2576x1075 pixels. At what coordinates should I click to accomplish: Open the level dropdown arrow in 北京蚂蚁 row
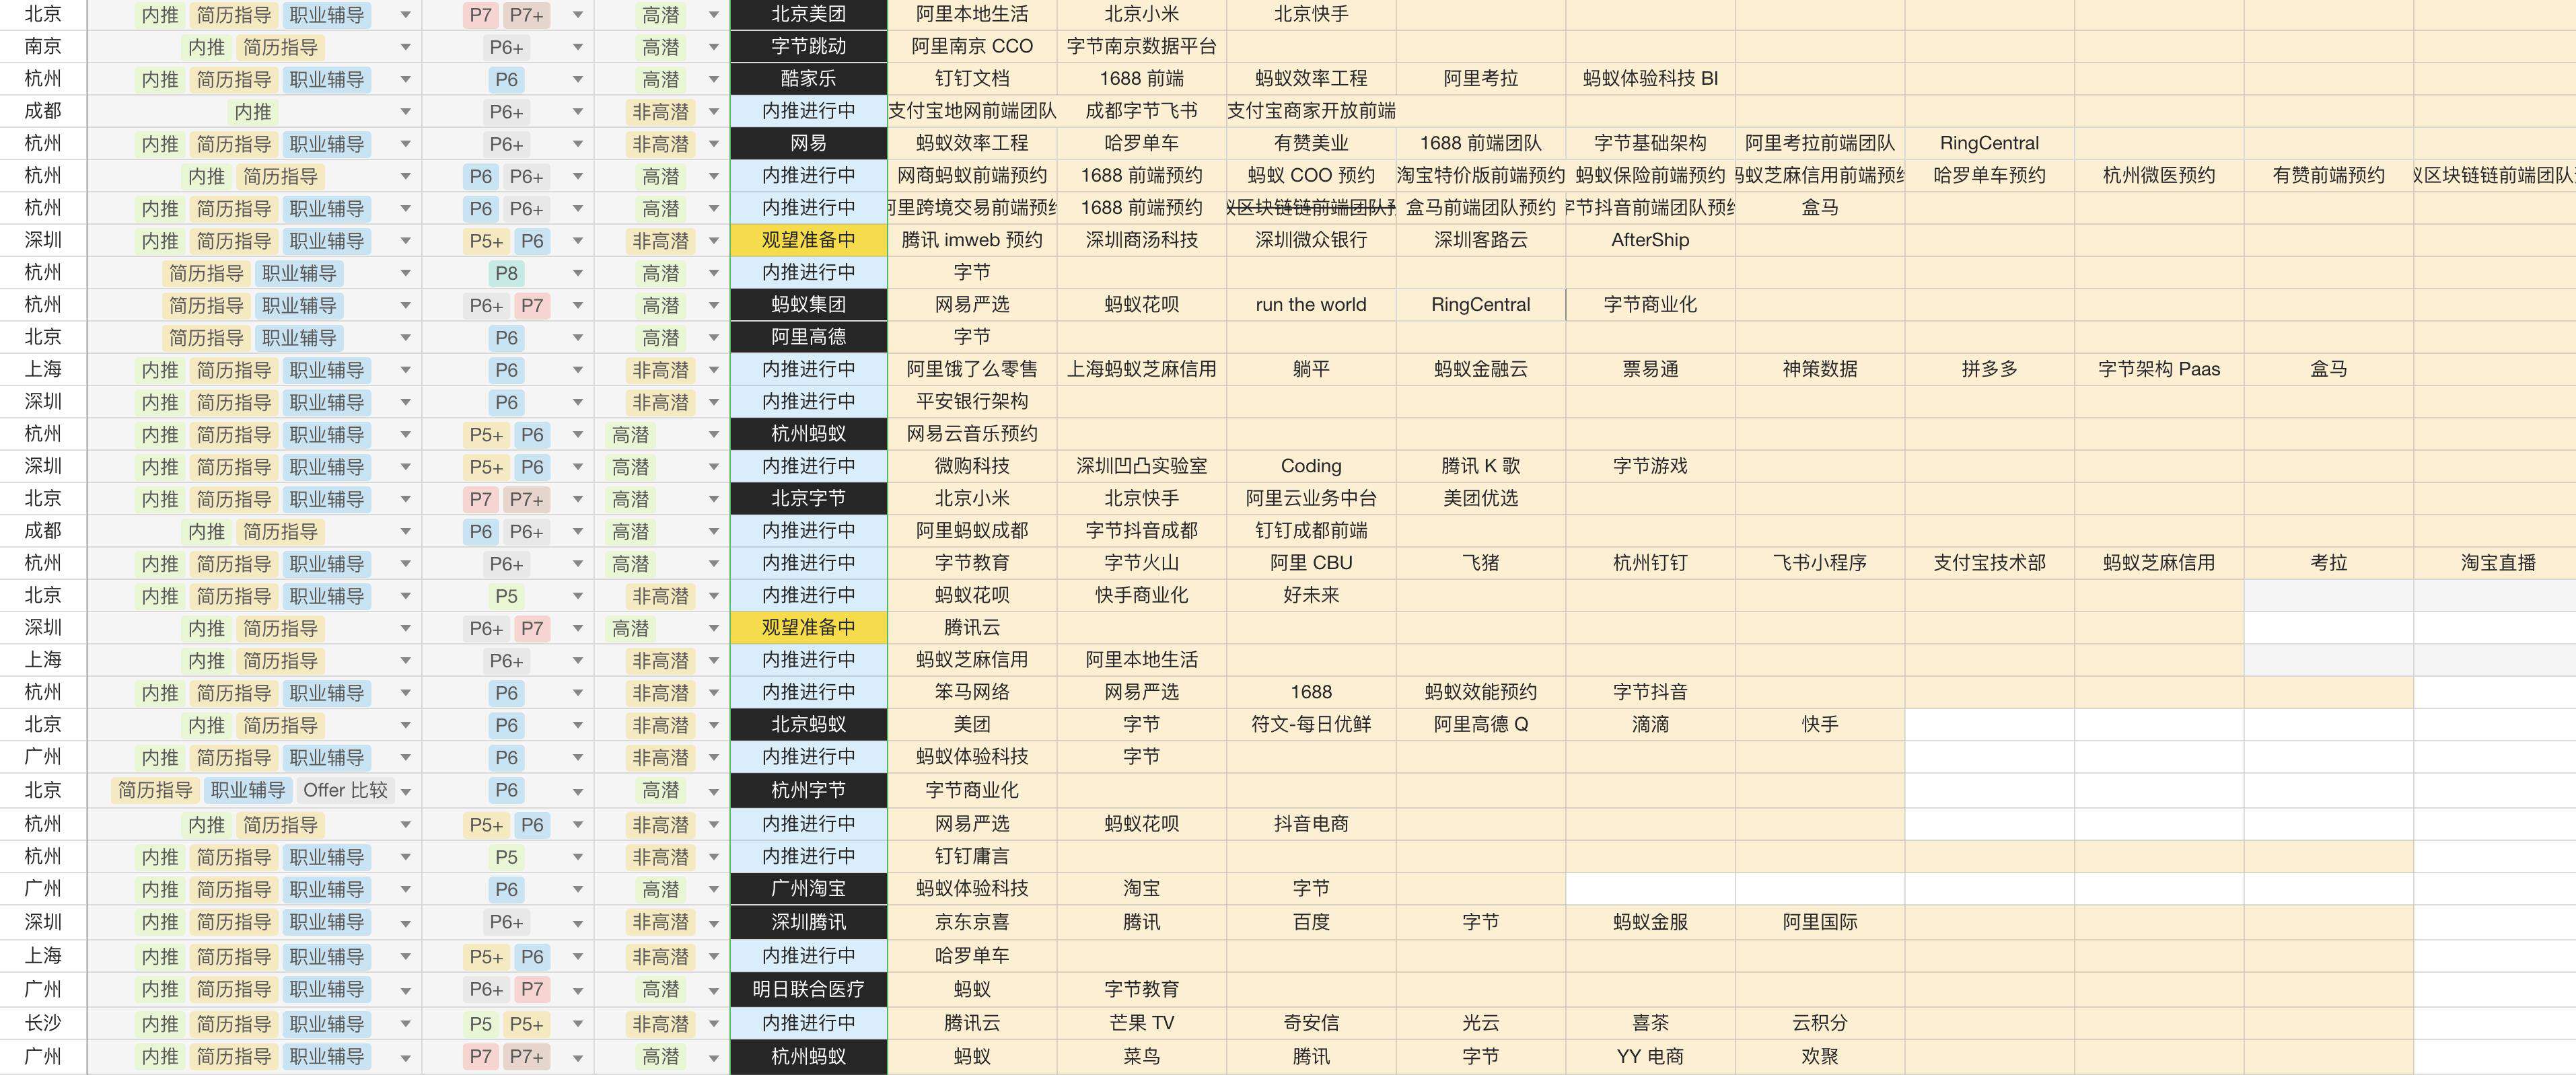click(577, 725)
